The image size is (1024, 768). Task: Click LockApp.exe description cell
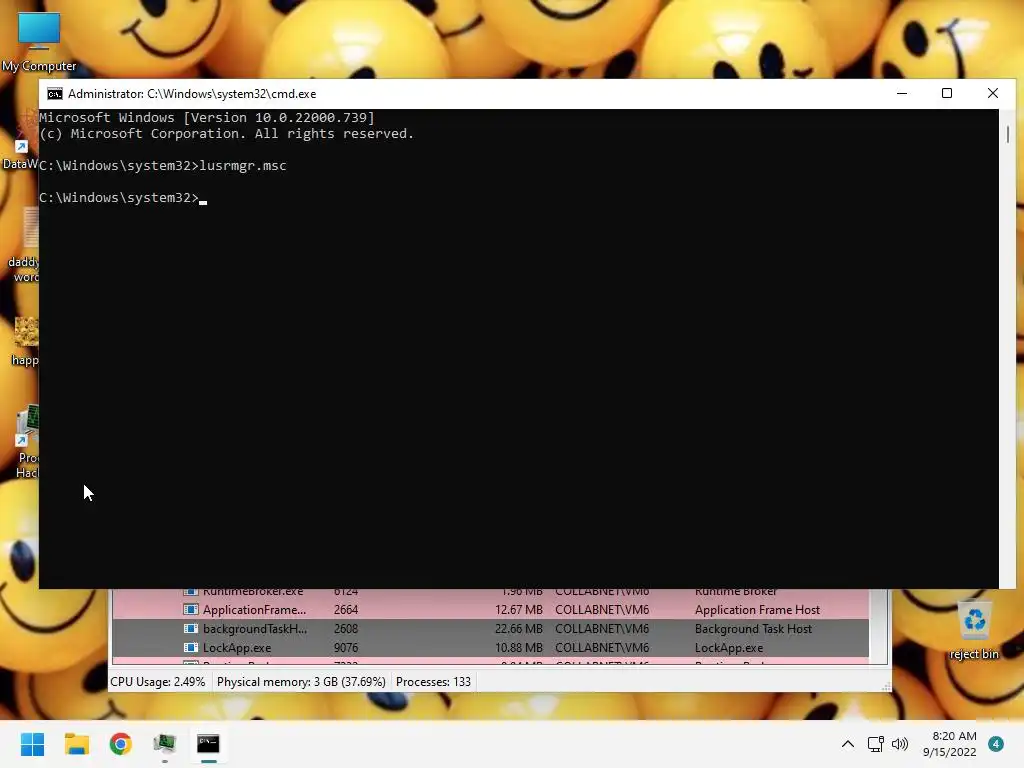tap(729, 648)
